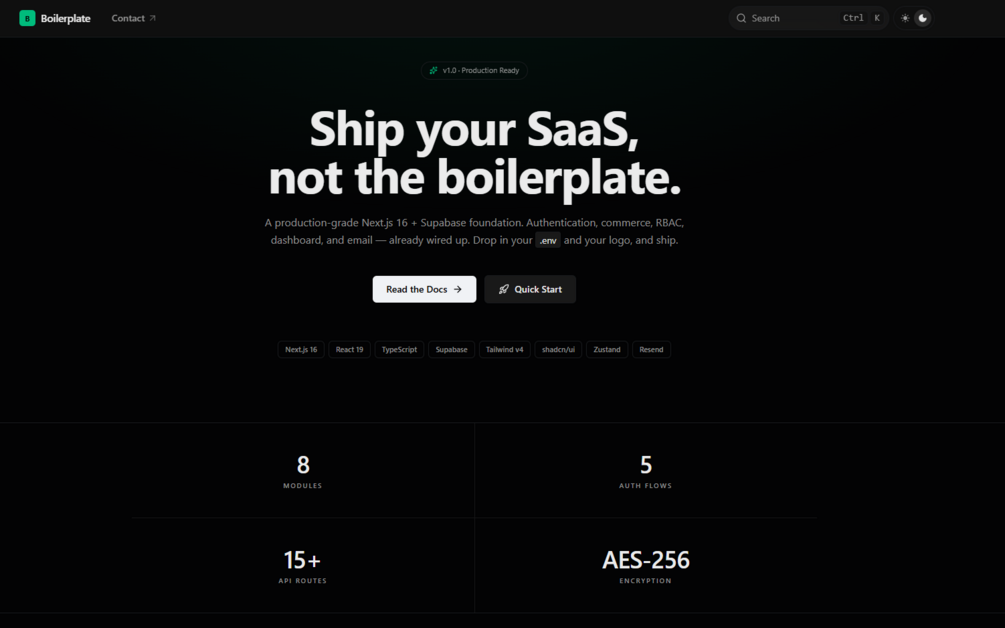Click the Resend tag
1005x628 pixels.
(651, 349)
